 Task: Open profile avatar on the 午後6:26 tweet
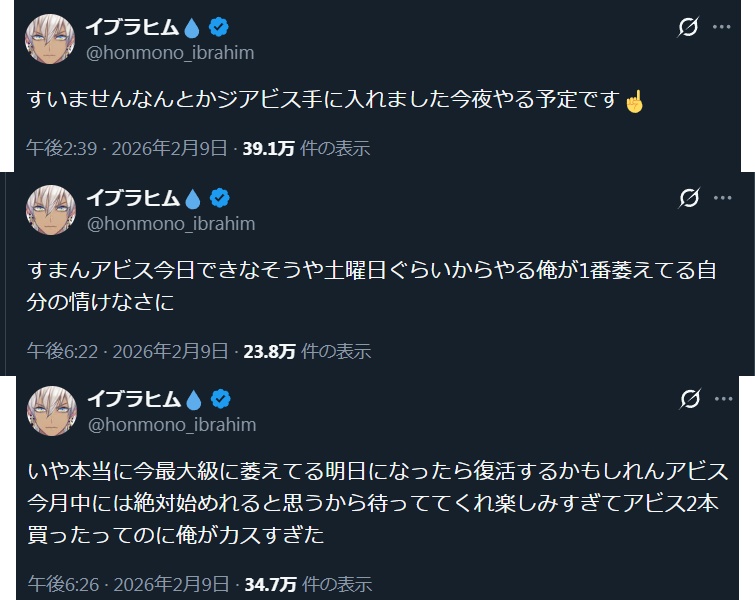pyautogui.click(x=51, y=410)
